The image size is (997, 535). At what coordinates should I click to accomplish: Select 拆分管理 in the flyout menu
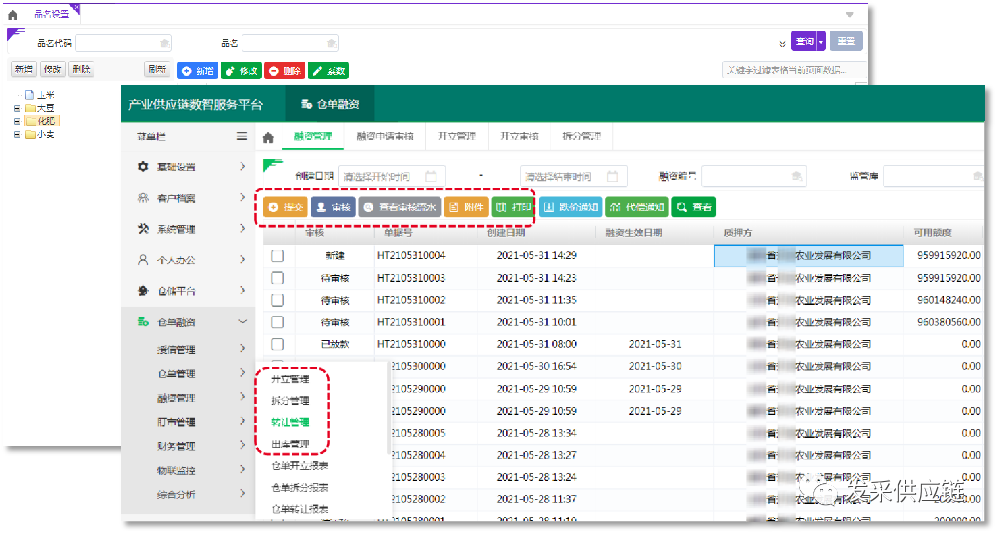pos(290,401)
